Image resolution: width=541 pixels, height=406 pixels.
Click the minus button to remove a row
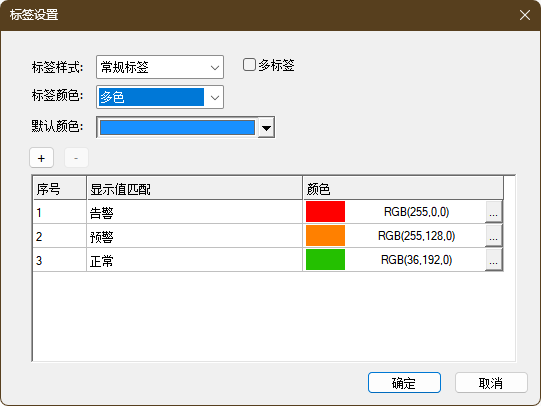coord(76,158)
